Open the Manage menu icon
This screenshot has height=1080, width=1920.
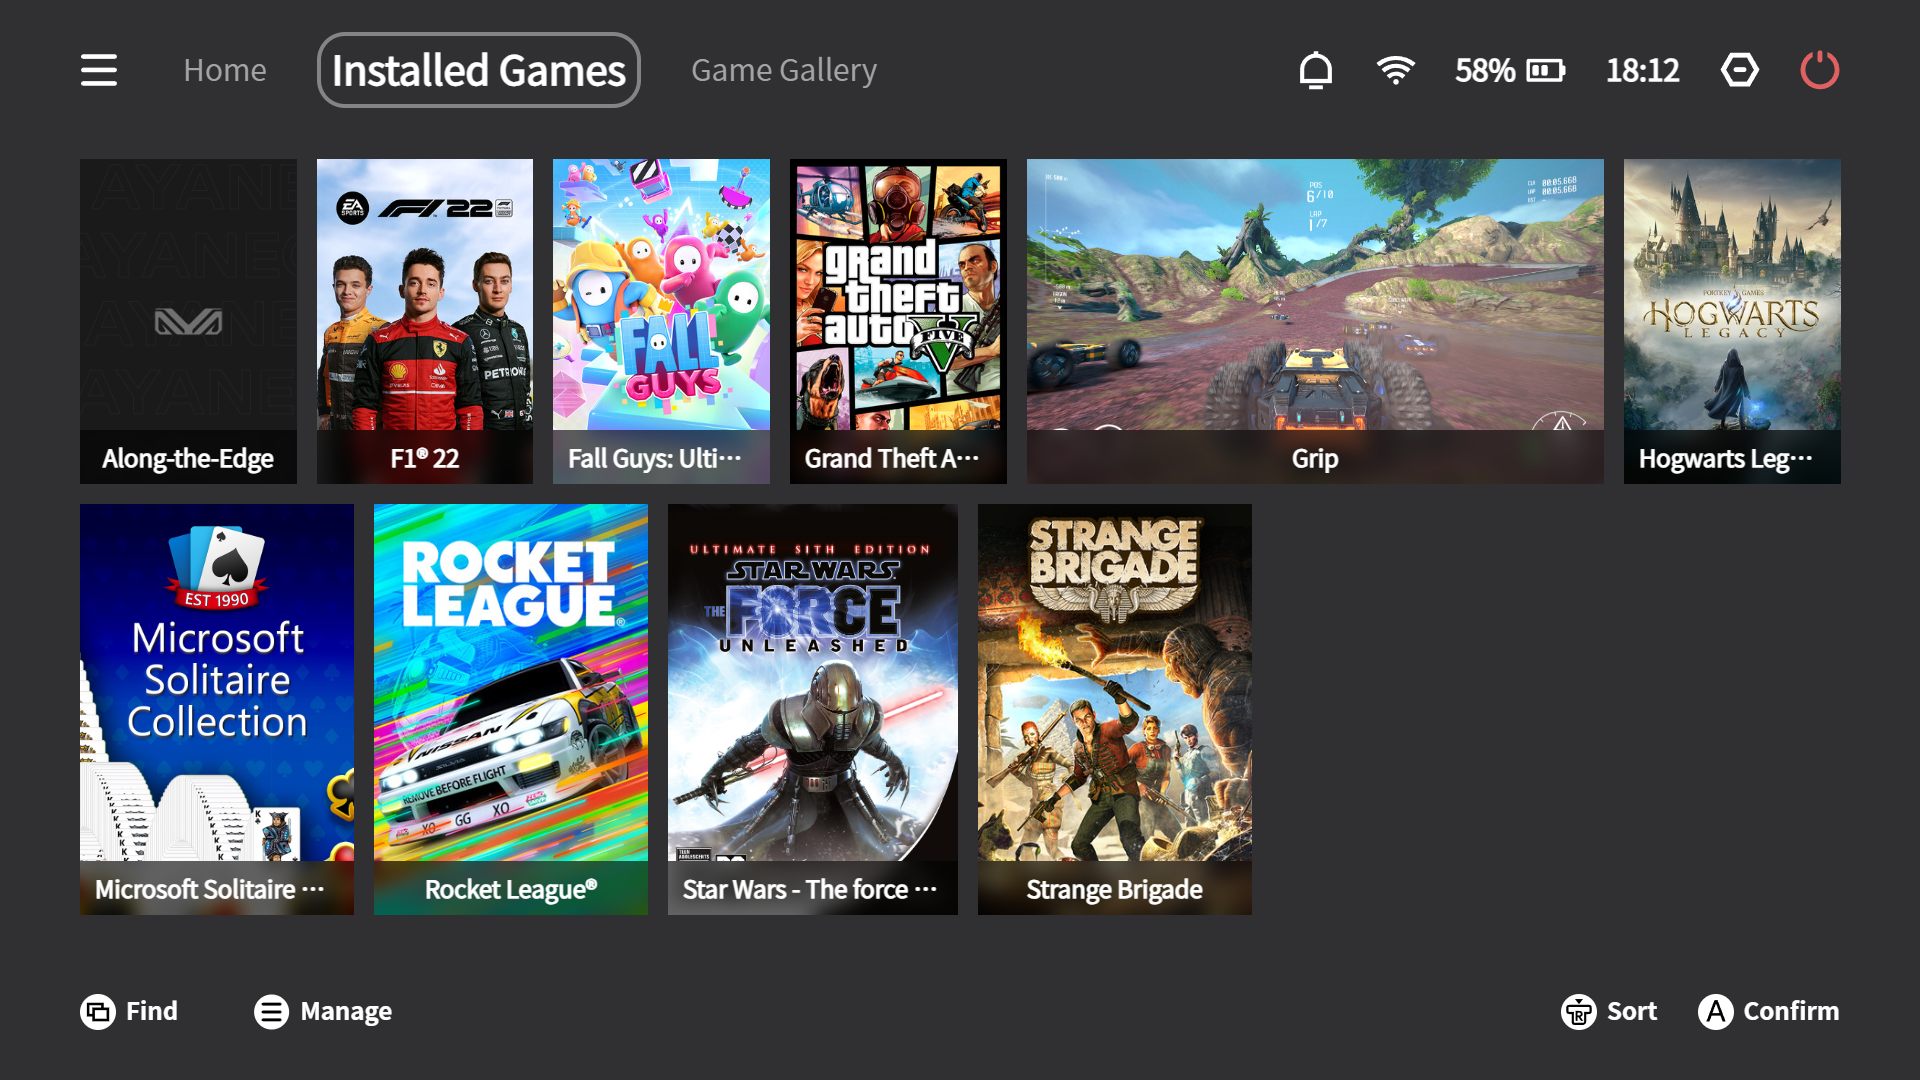coord(271,1012)
